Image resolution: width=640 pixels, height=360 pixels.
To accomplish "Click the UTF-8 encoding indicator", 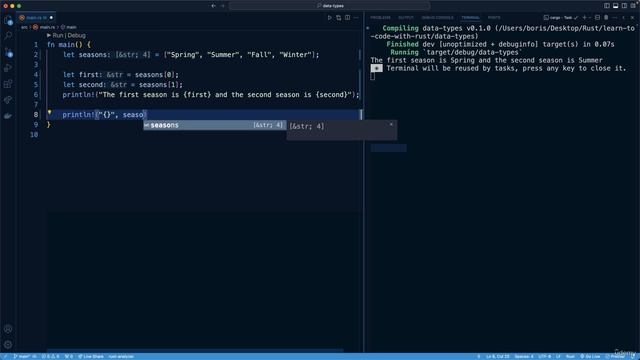I will [544, 356].
